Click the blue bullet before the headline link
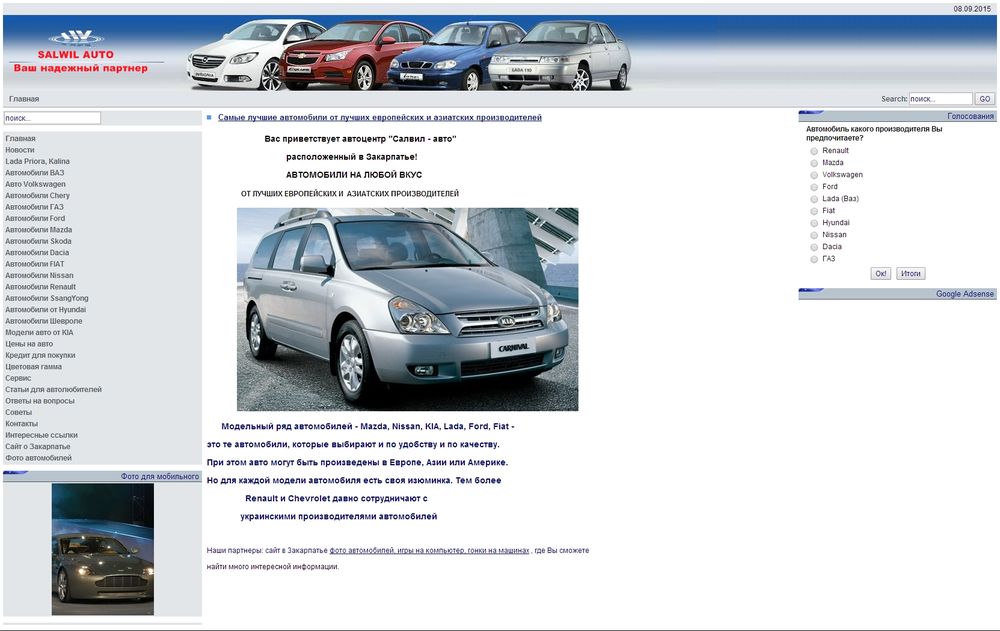1000x631 pixels. click(x=209, y=117)
